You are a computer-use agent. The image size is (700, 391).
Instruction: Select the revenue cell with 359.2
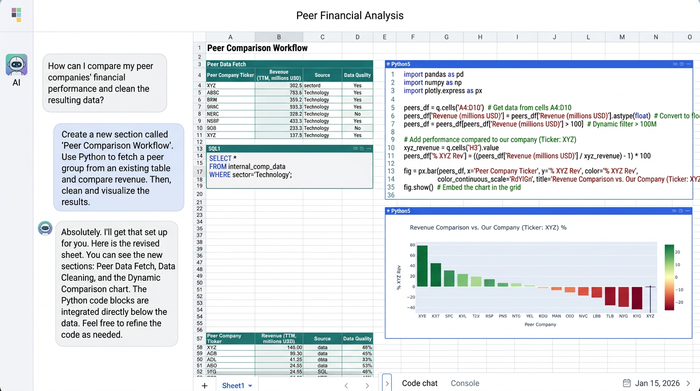[279, 100]
